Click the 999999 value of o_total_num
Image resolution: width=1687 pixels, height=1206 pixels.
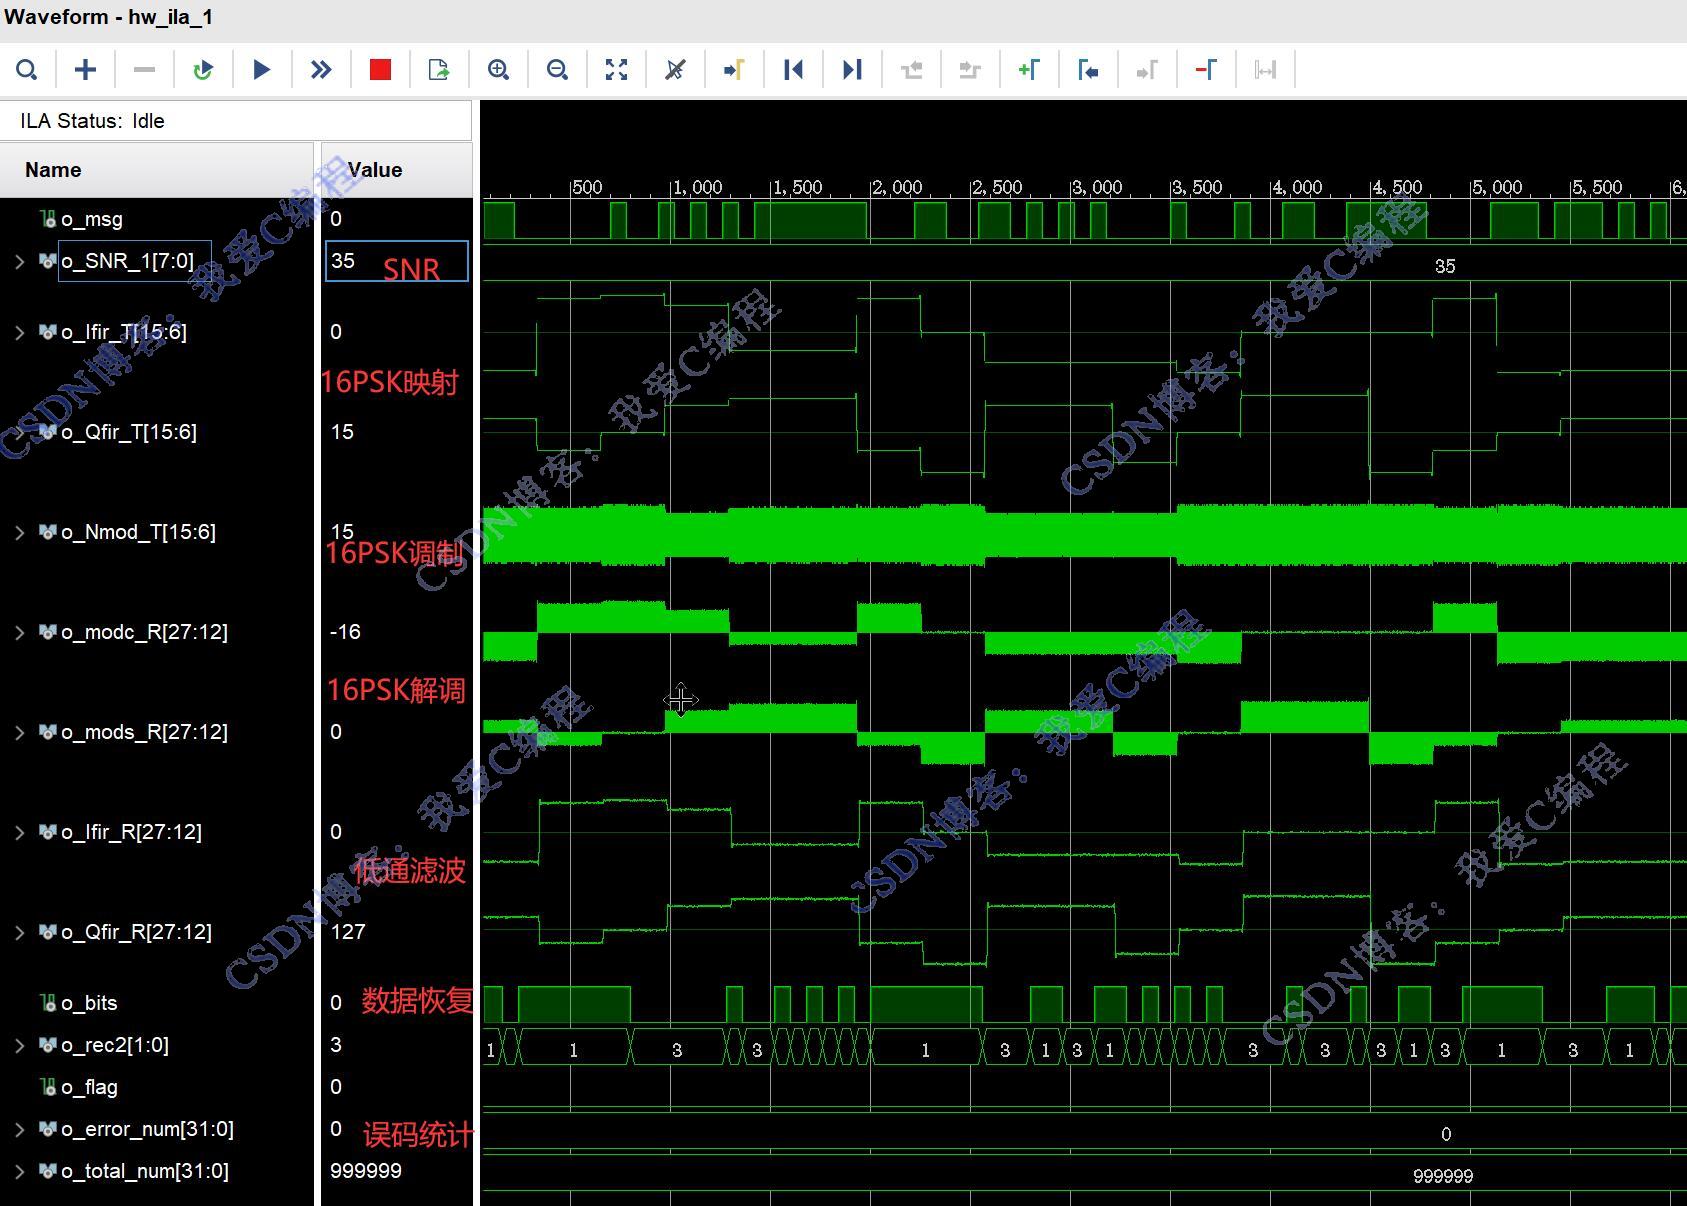pyautogui.click(x=366, y=1171)
